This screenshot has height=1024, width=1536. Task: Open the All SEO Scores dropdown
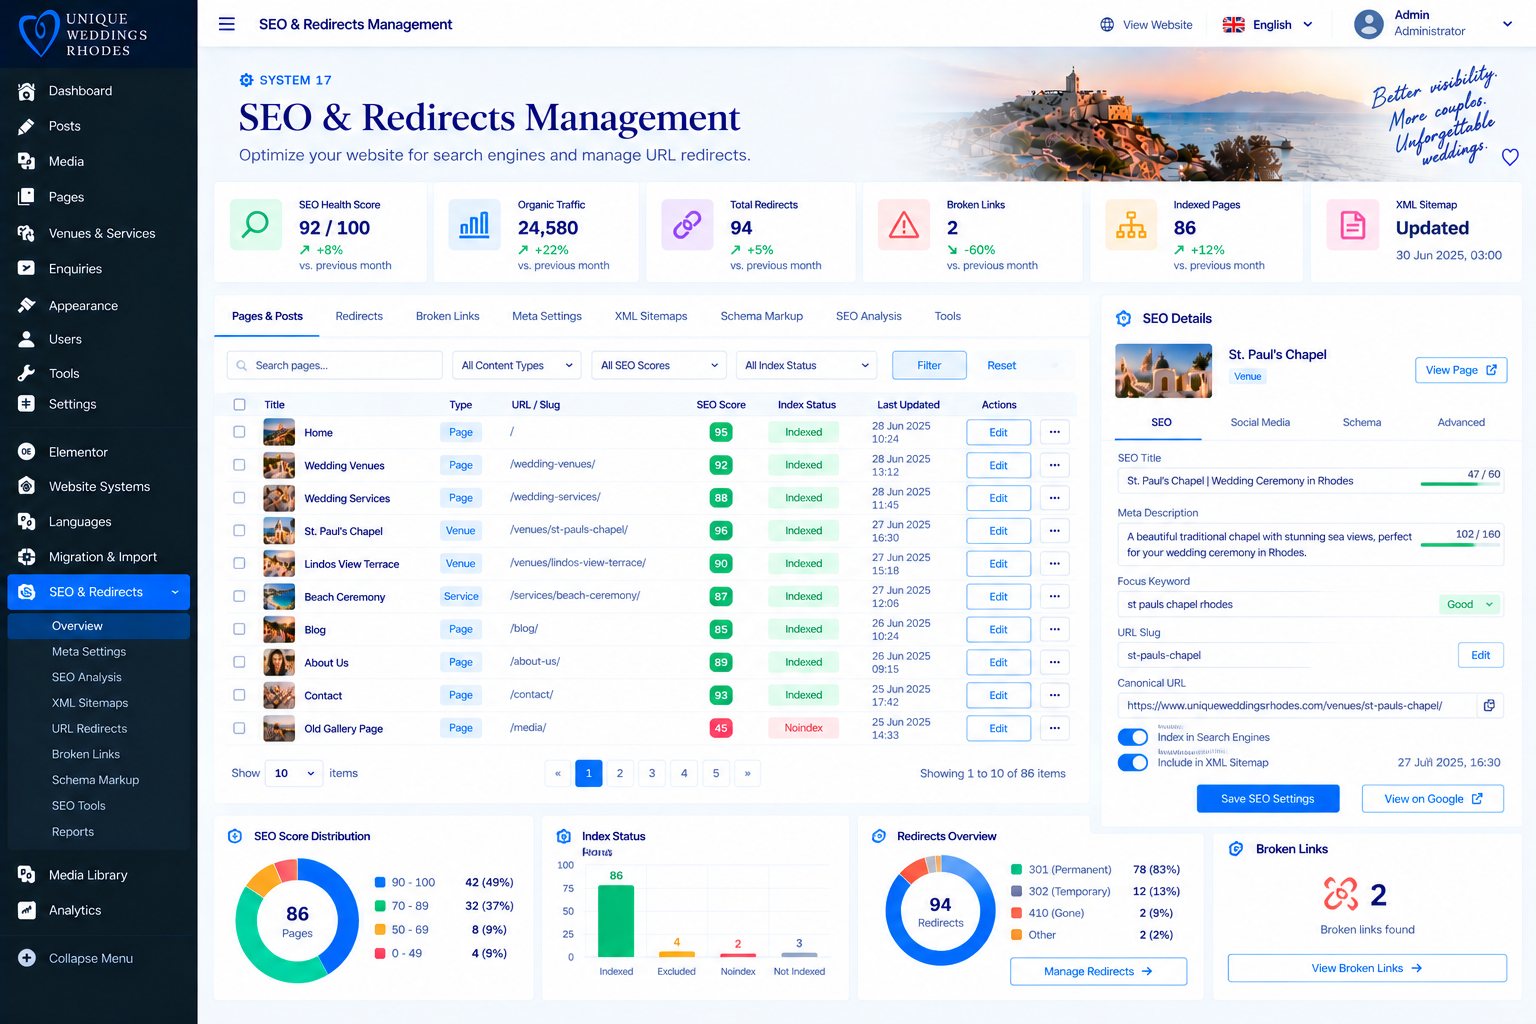point(659,365)
